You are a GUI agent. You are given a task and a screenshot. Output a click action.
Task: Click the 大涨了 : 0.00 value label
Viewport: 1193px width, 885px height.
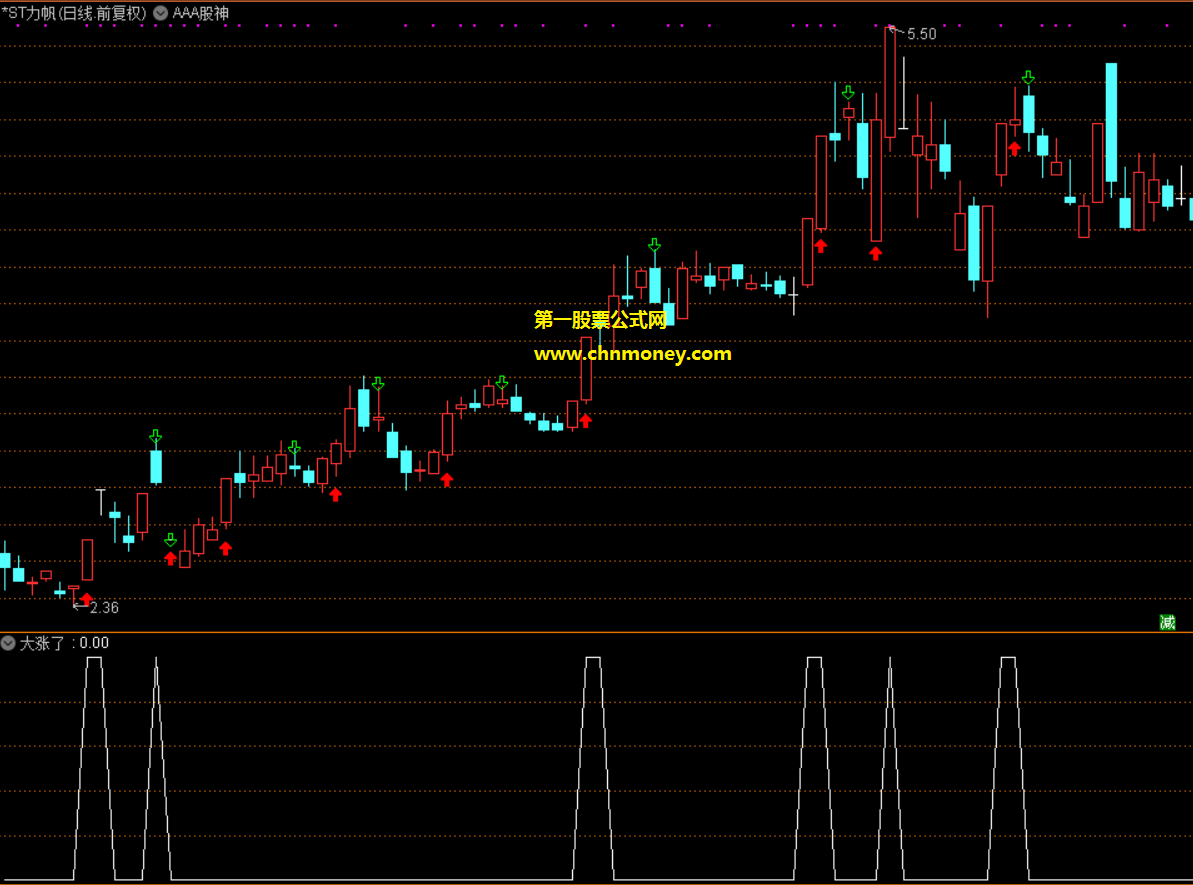point(64,643)
